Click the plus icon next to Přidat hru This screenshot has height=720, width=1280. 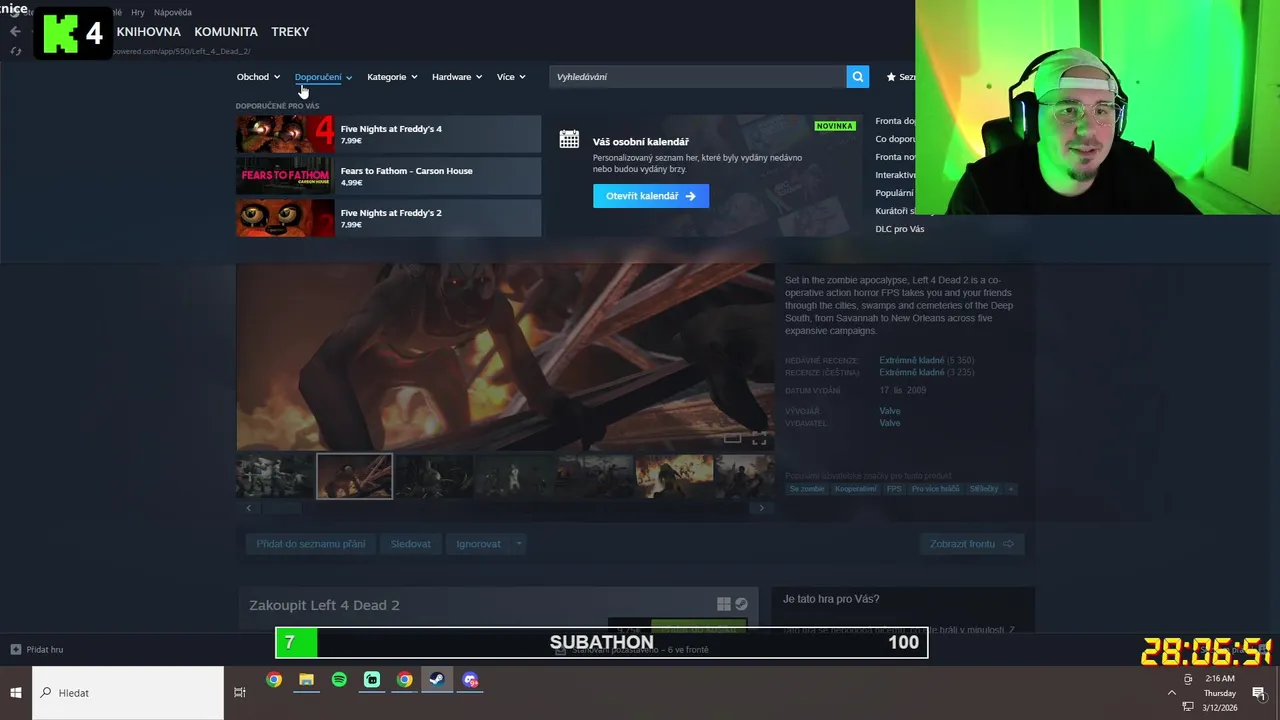[15, 649]
